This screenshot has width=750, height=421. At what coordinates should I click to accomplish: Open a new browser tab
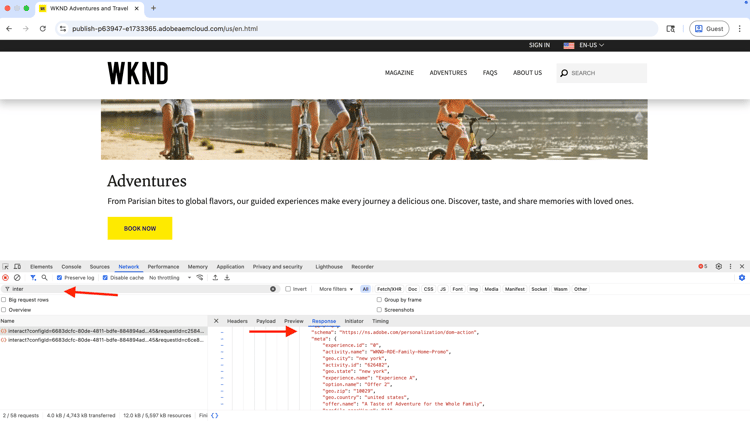point(153,8)
